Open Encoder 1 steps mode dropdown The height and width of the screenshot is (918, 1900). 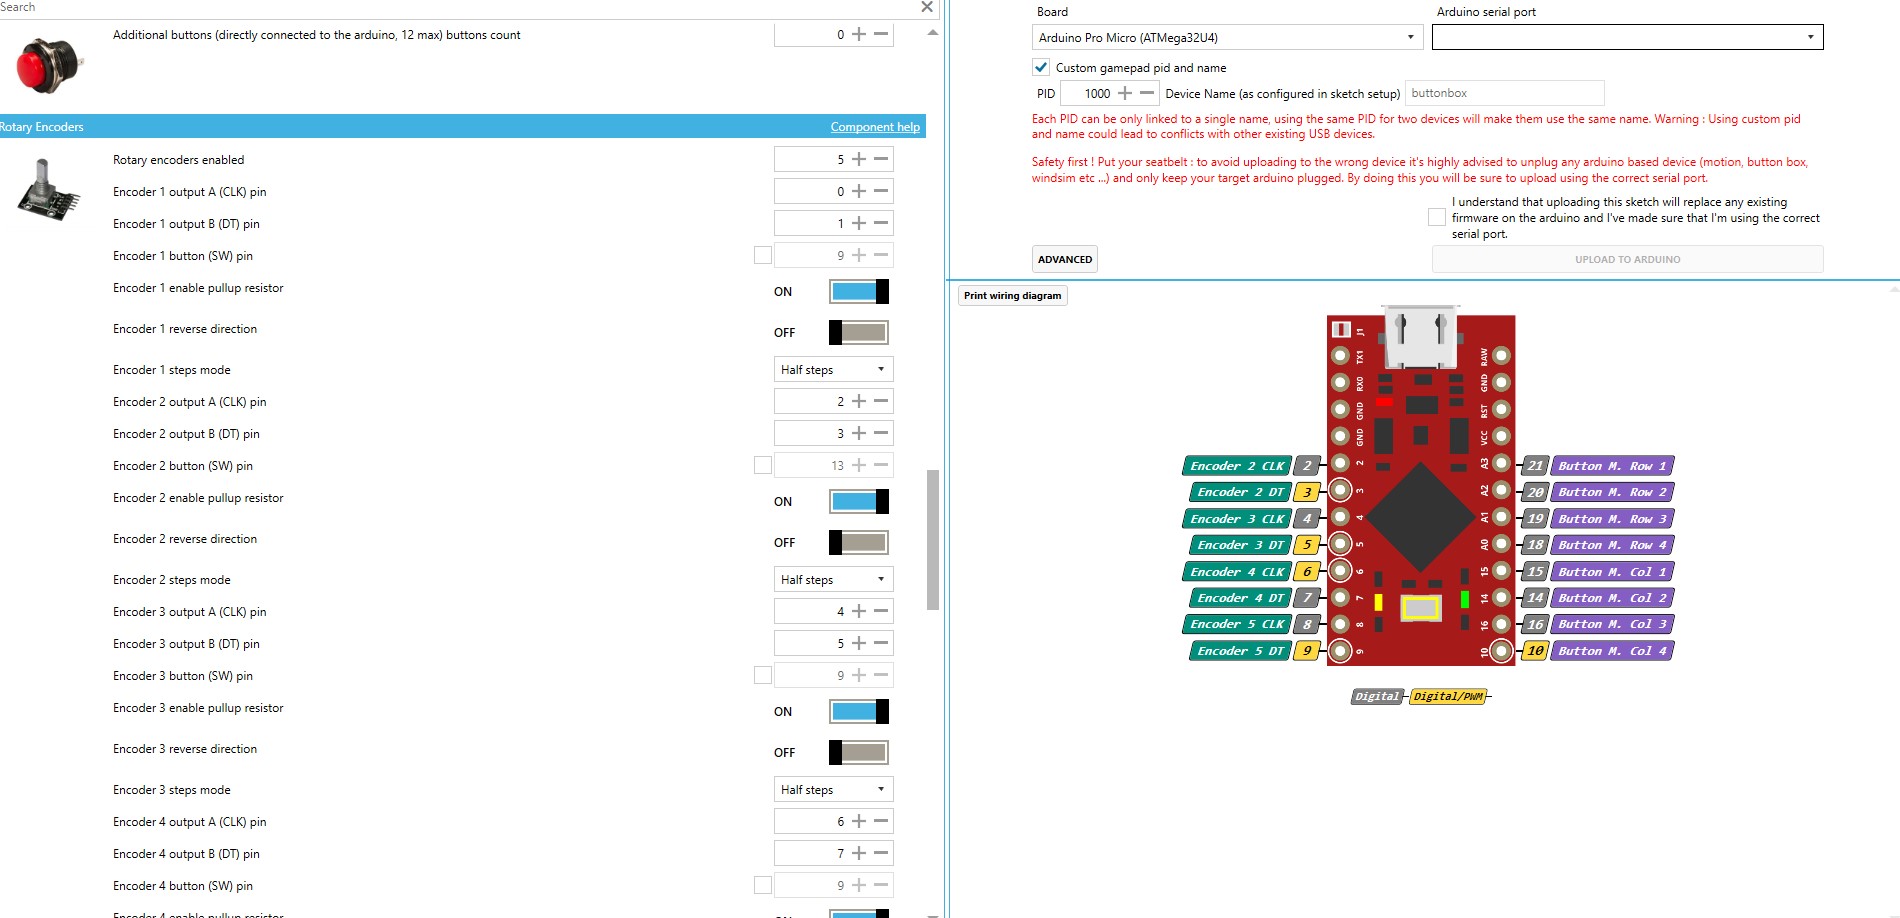(833, 369)
